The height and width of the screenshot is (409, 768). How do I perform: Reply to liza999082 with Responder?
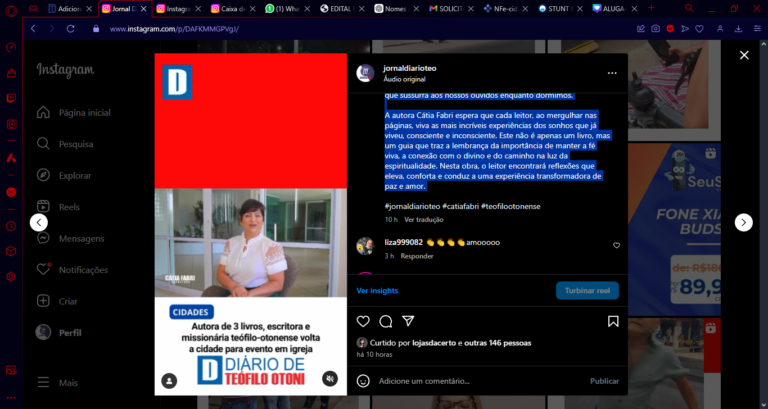tap(417, 256)
